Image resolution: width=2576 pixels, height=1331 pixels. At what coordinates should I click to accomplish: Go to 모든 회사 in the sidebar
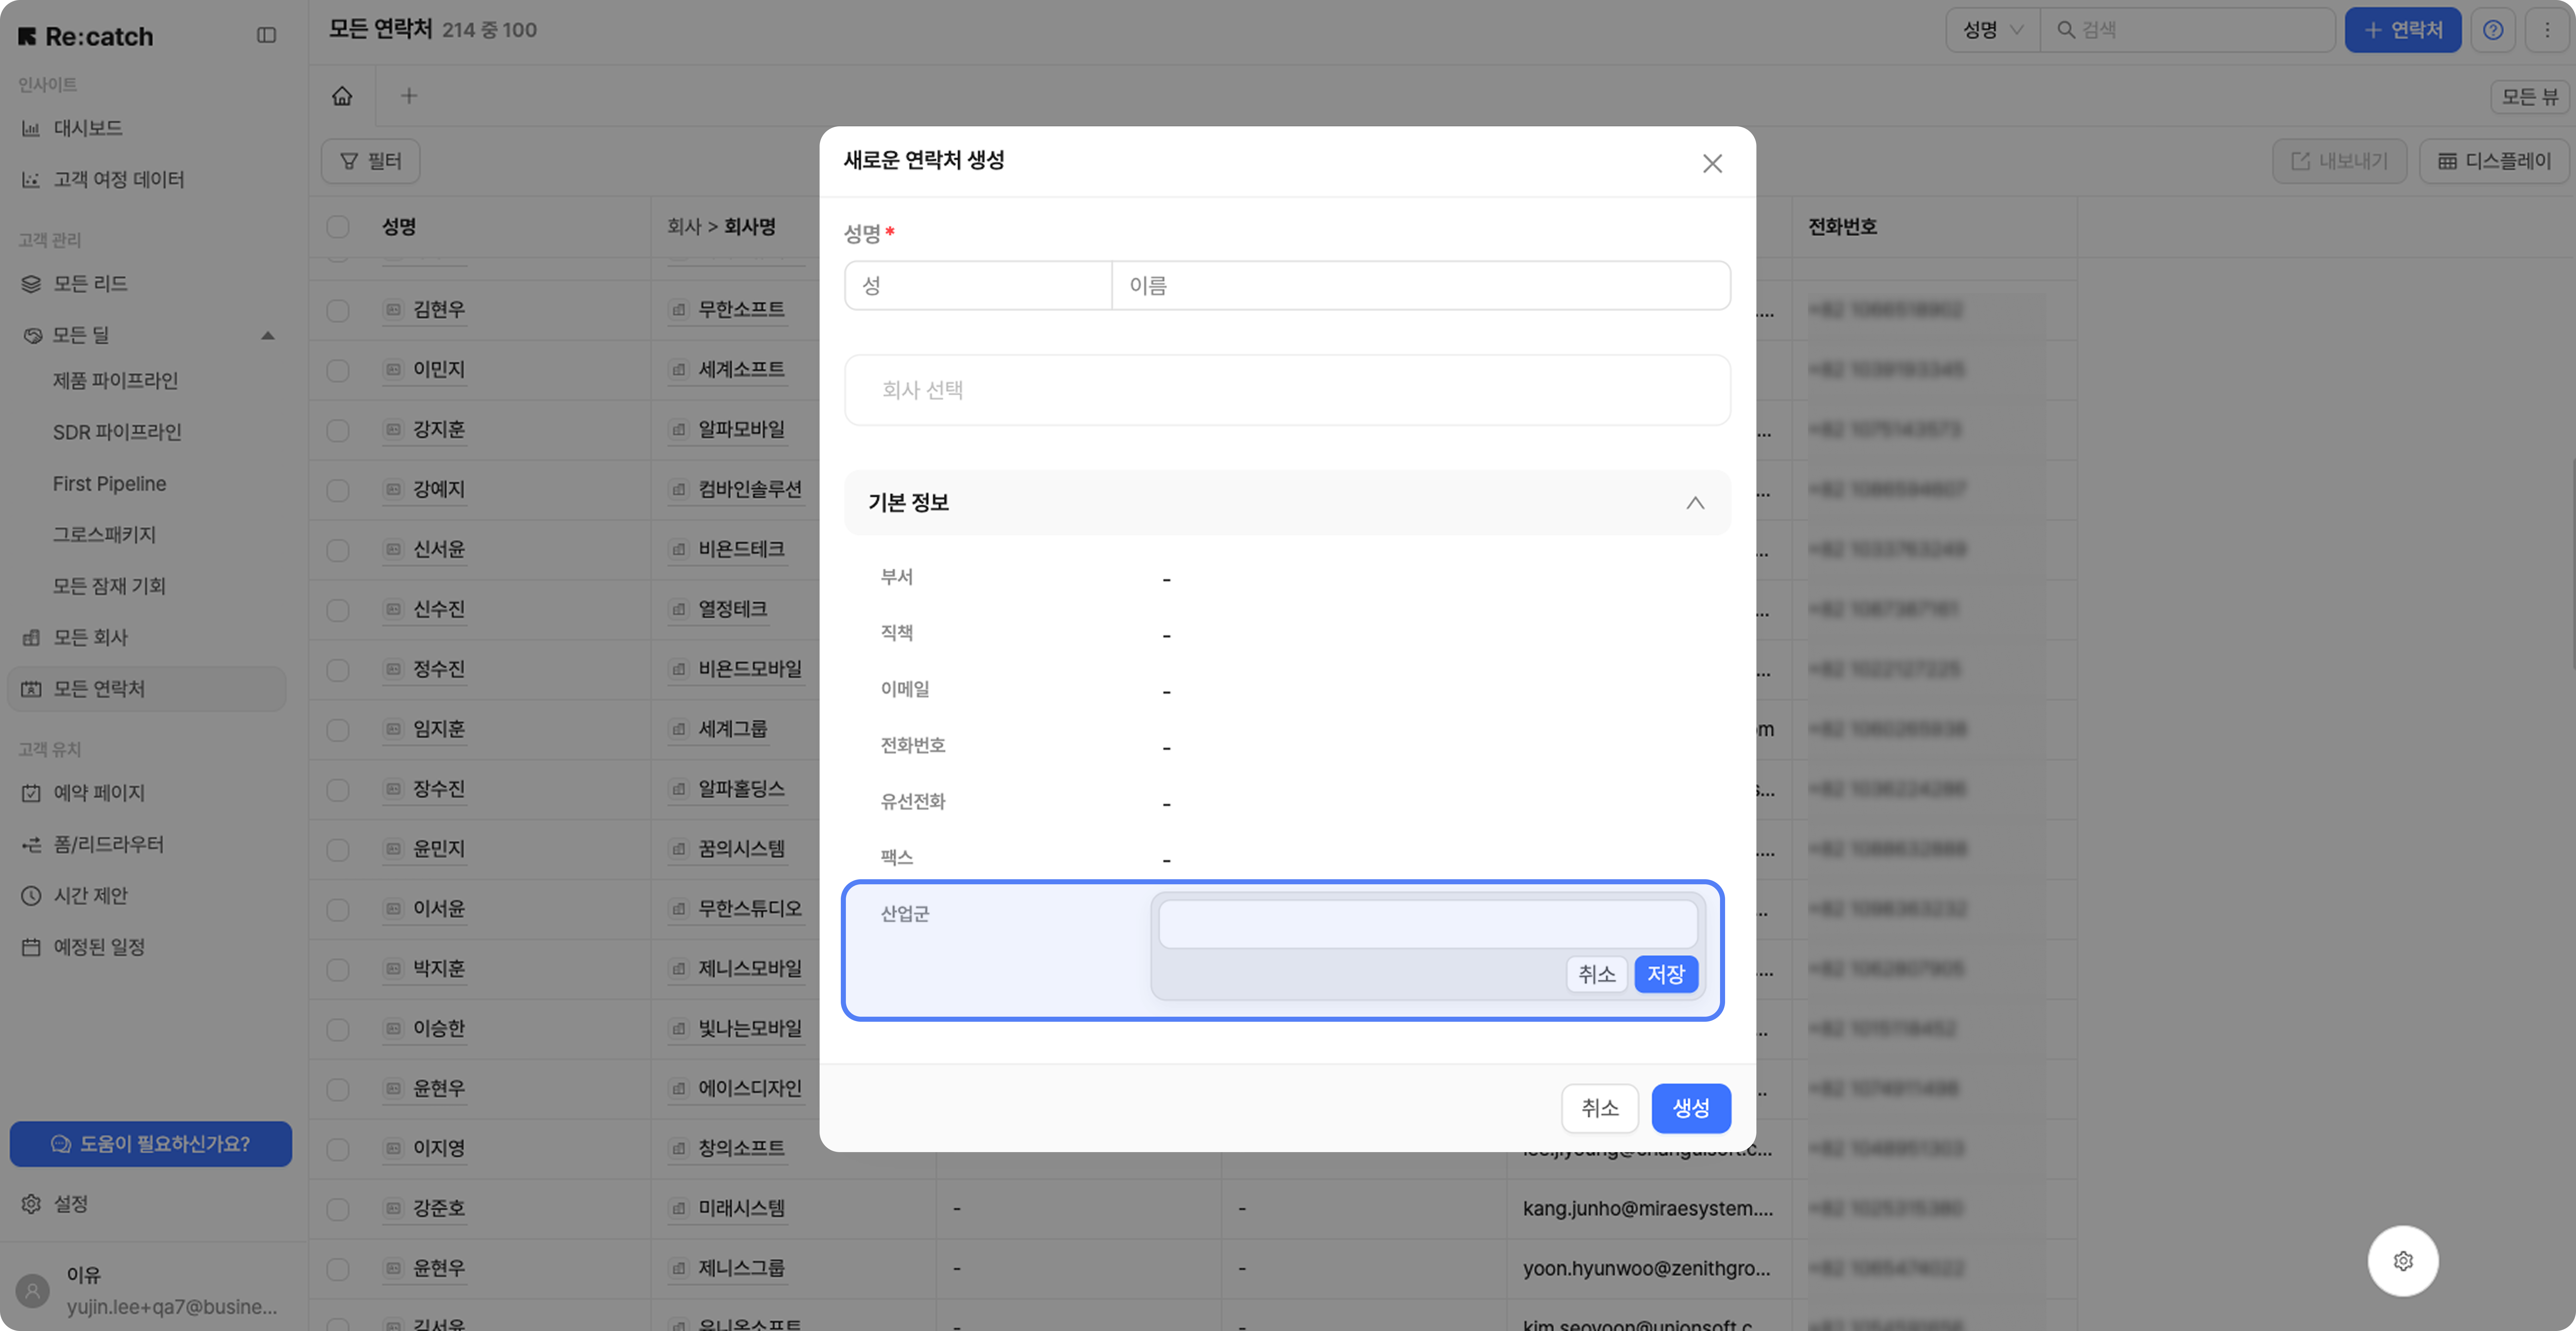[90, 637]
